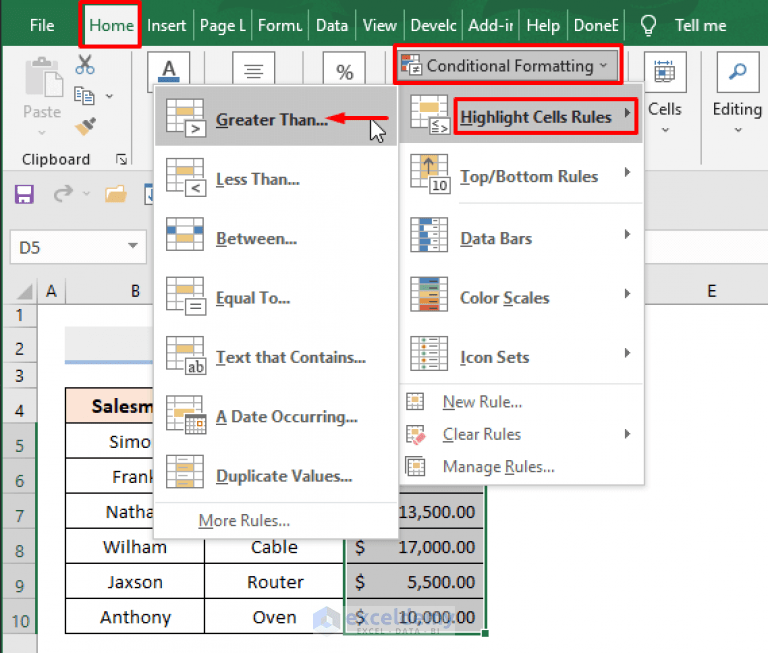768x653 pixels.
Task: Click the Tell me lightbulb icon
Action: pos(648,25)
